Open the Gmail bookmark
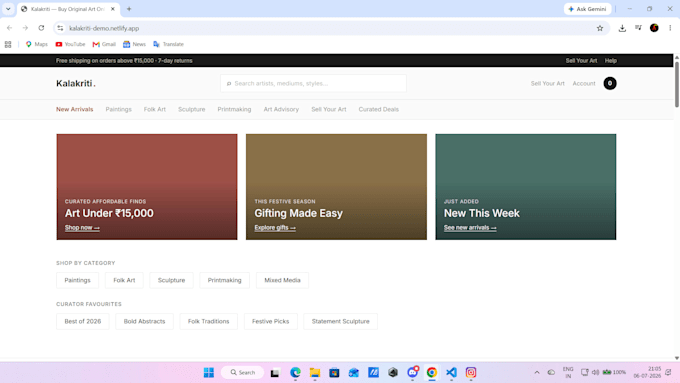680x383 pixels. tap(104, 44)
